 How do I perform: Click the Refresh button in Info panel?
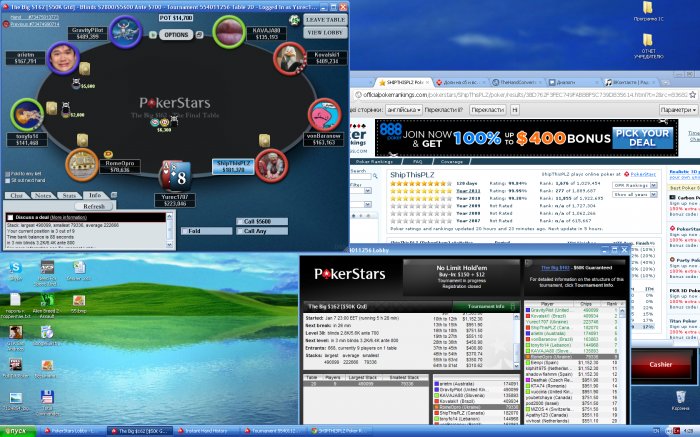(94, 206)
